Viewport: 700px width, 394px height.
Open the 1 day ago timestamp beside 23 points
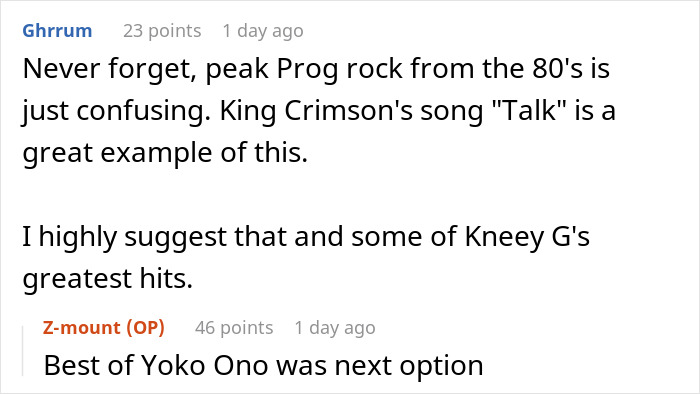(x=263, y=31)
